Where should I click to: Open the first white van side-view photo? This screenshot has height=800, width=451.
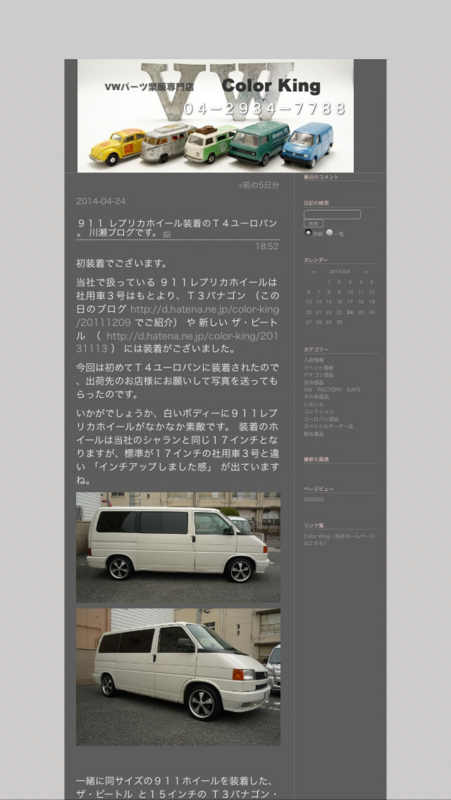tap(178, 547)
